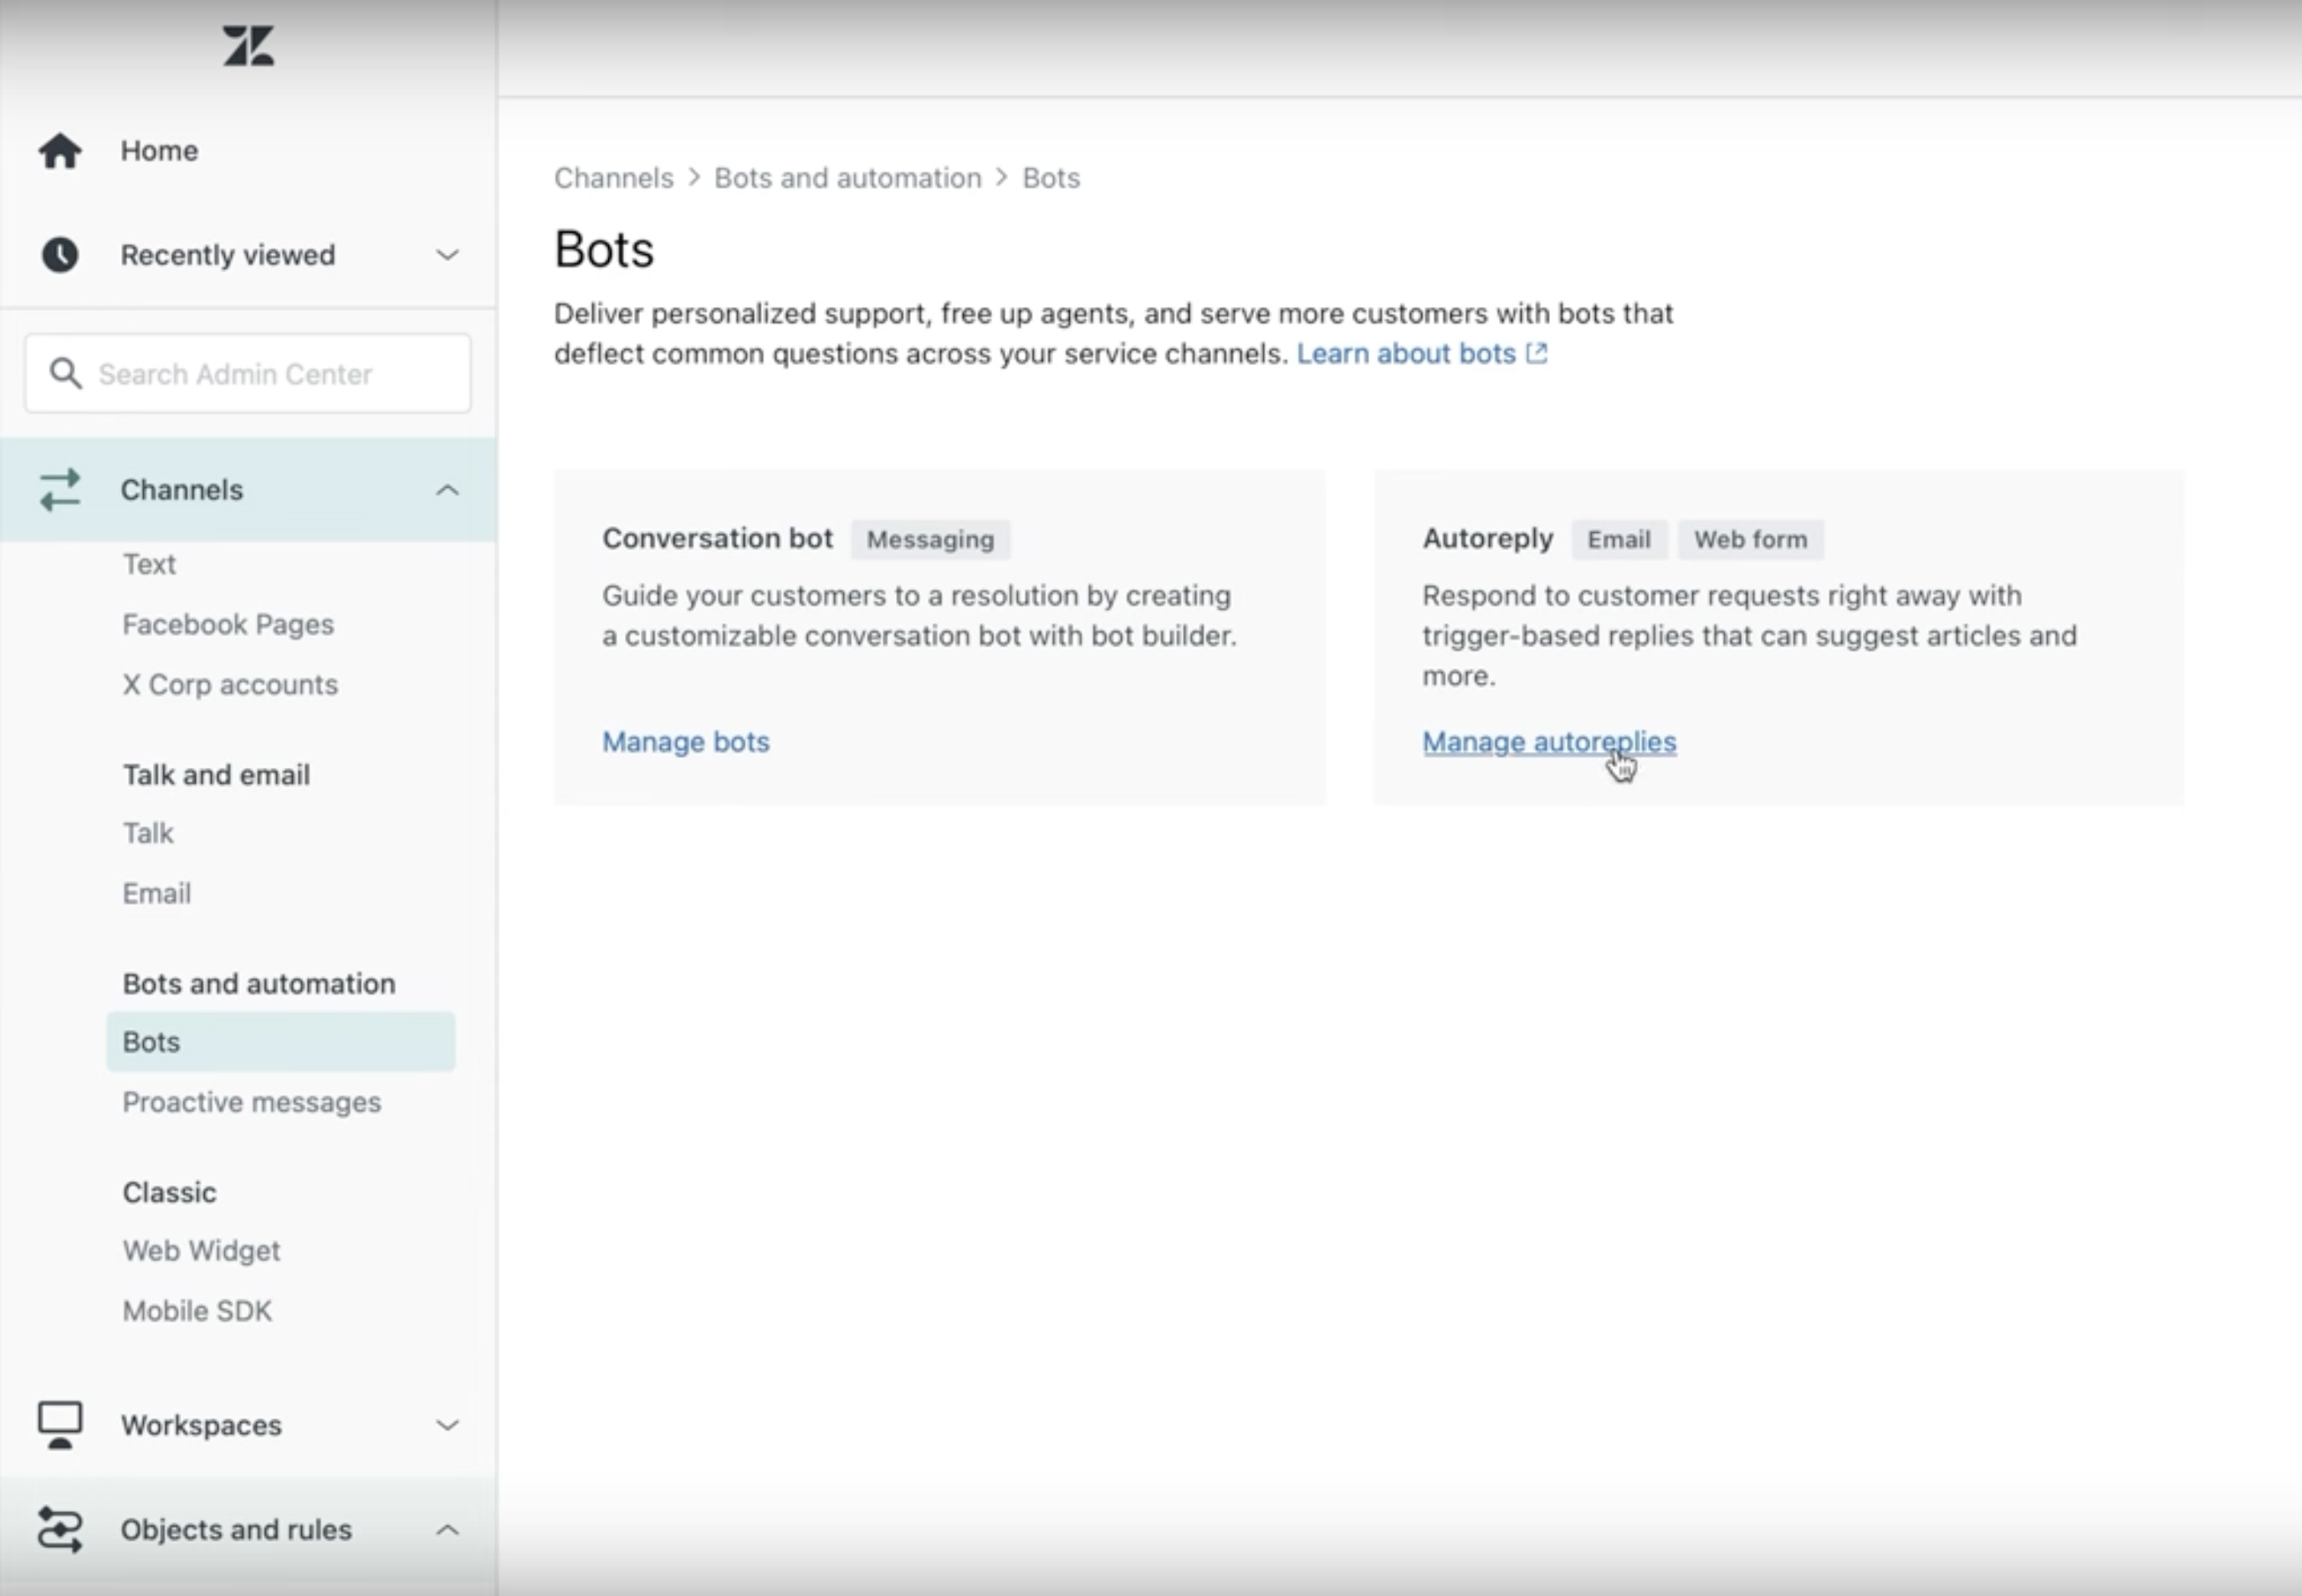Expand the Workspaces section chevron
Screen dimensions: 2302x1596
click(x=447, y=1425)
